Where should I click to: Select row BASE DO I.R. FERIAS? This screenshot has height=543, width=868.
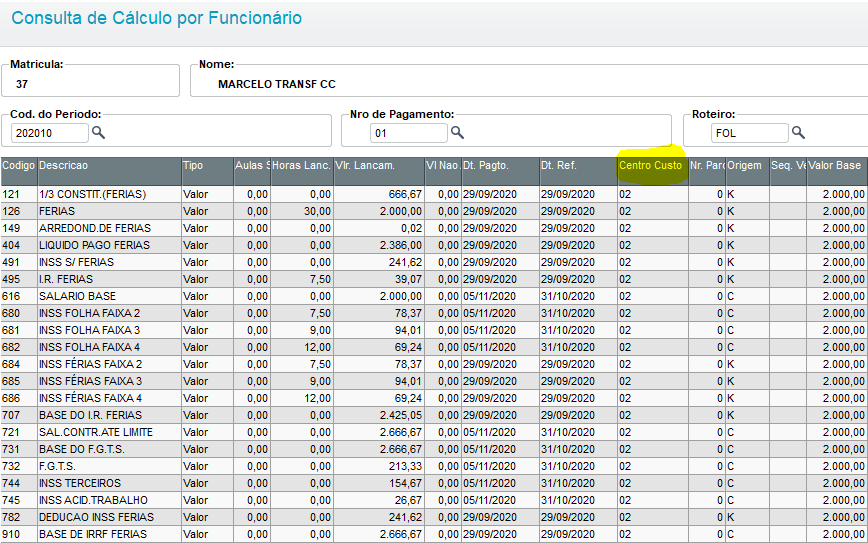tap(434, 415)
